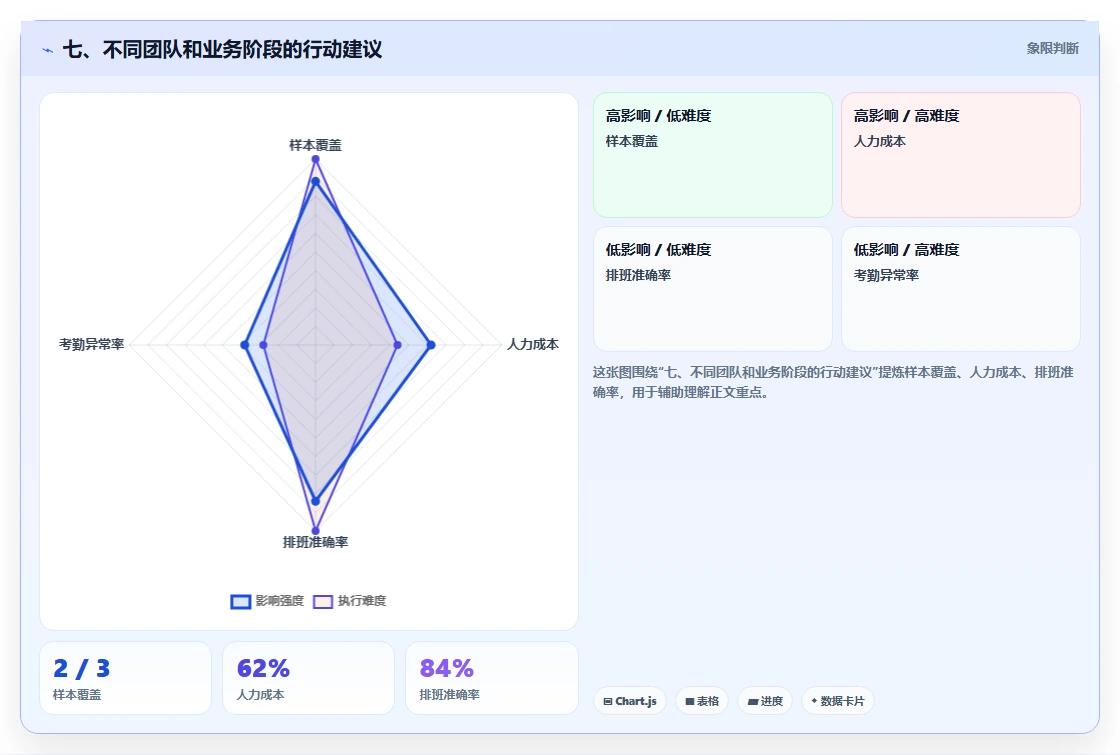
Task: Click the icon in the 进度 tag
Action: pyautogui.click(x=753, y=701)
